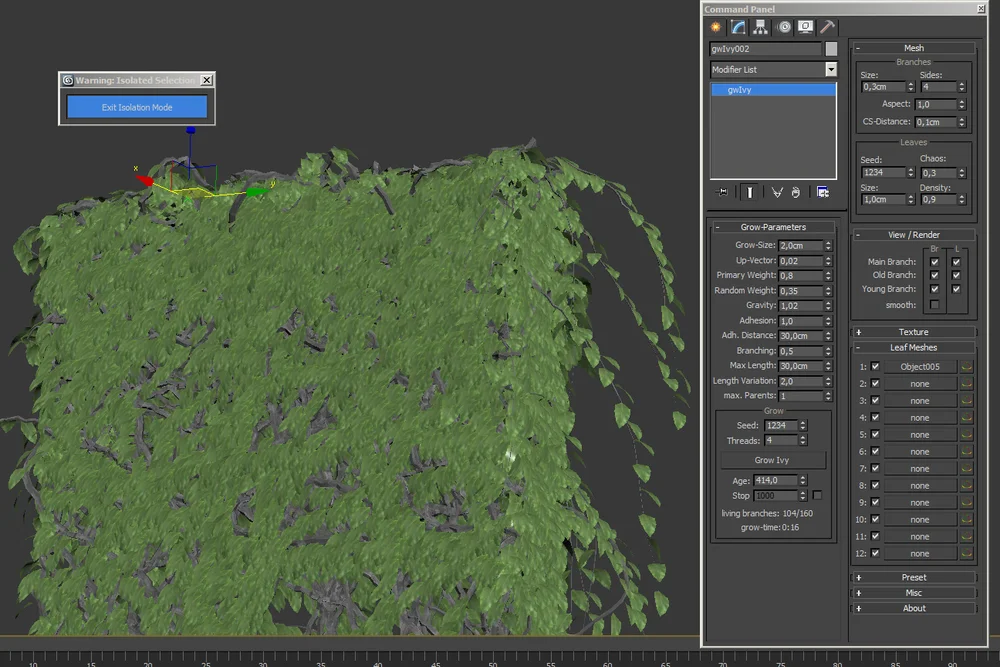Open the Hierarchy panel tab
The image size is (1000, 667).
coord(761,27)
